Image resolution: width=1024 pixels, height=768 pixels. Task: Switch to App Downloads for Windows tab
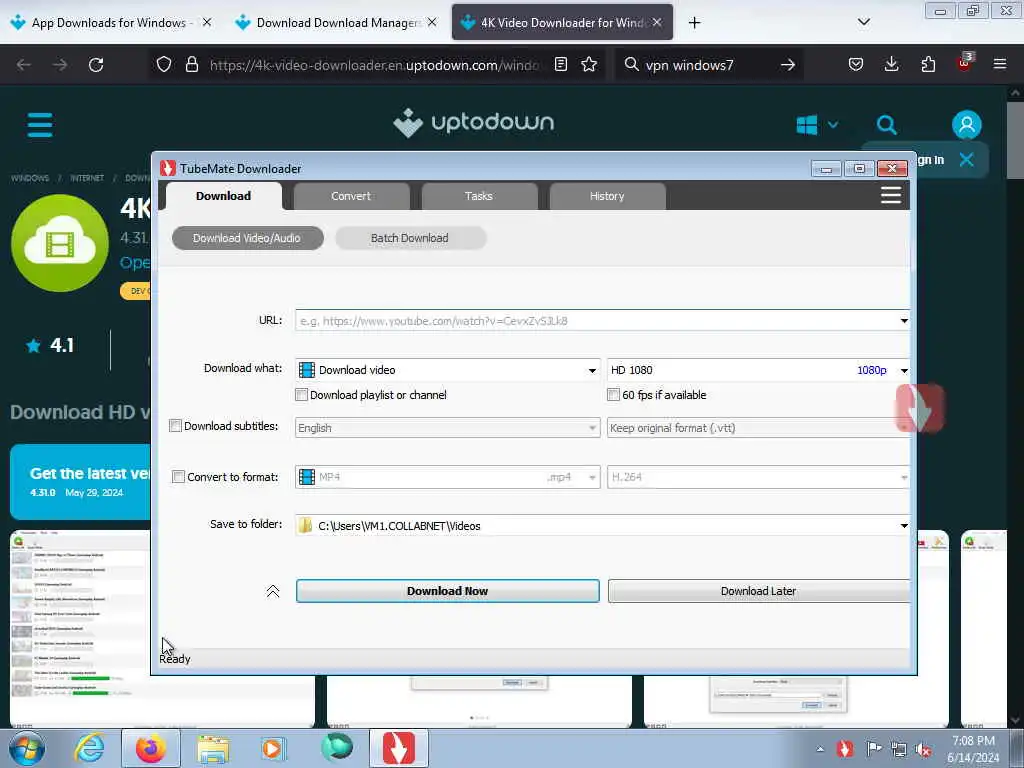[111, 23]
